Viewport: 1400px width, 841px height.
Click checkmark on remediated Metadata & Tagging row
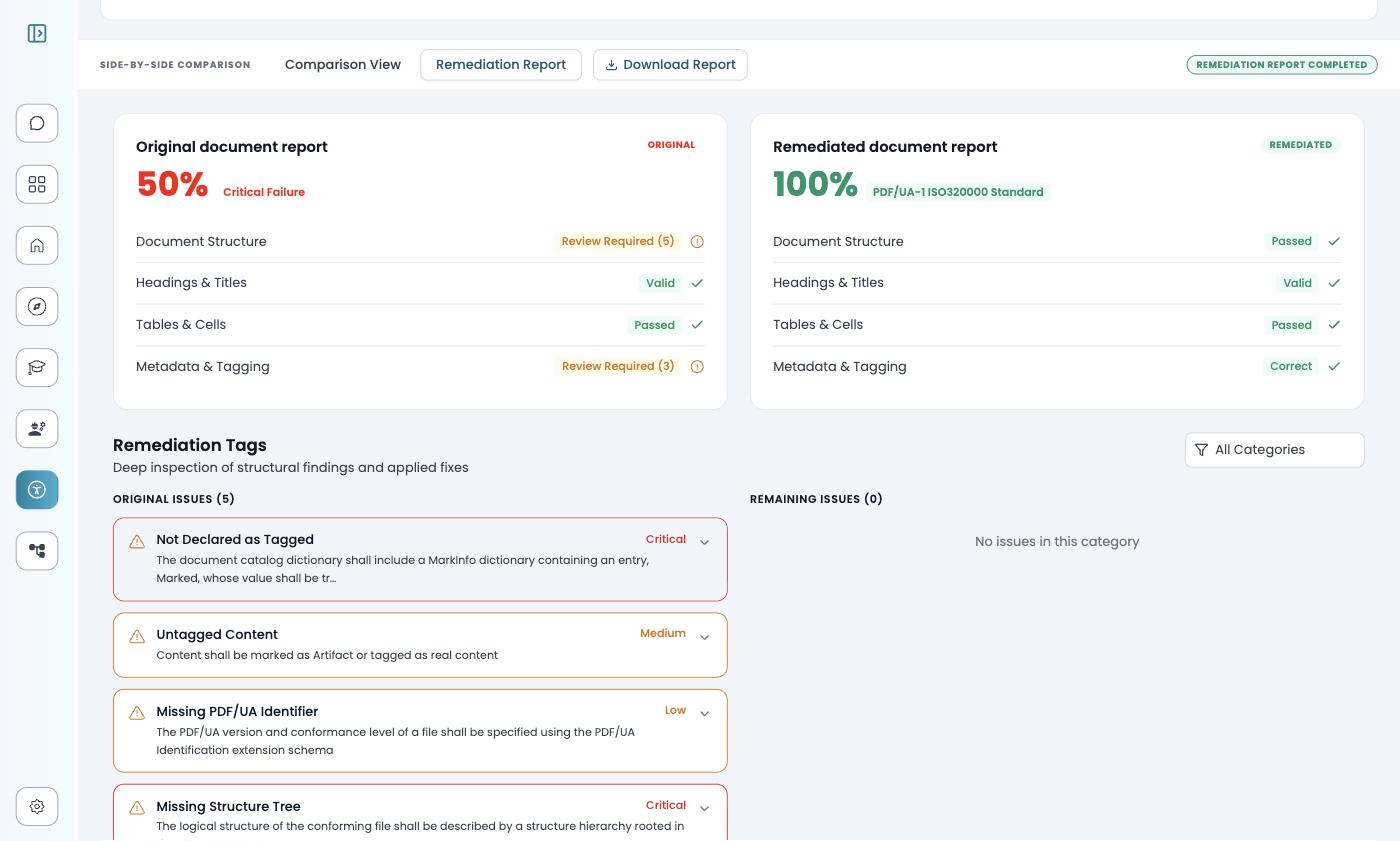[x=1334, y=366]
